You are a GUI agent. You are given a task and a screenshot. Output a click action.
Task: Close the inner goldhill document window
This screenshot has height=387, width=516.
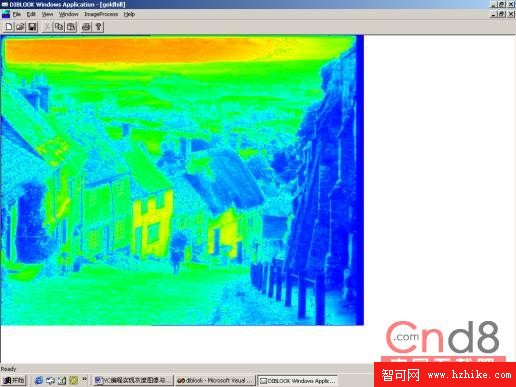[x=511, y=14]
